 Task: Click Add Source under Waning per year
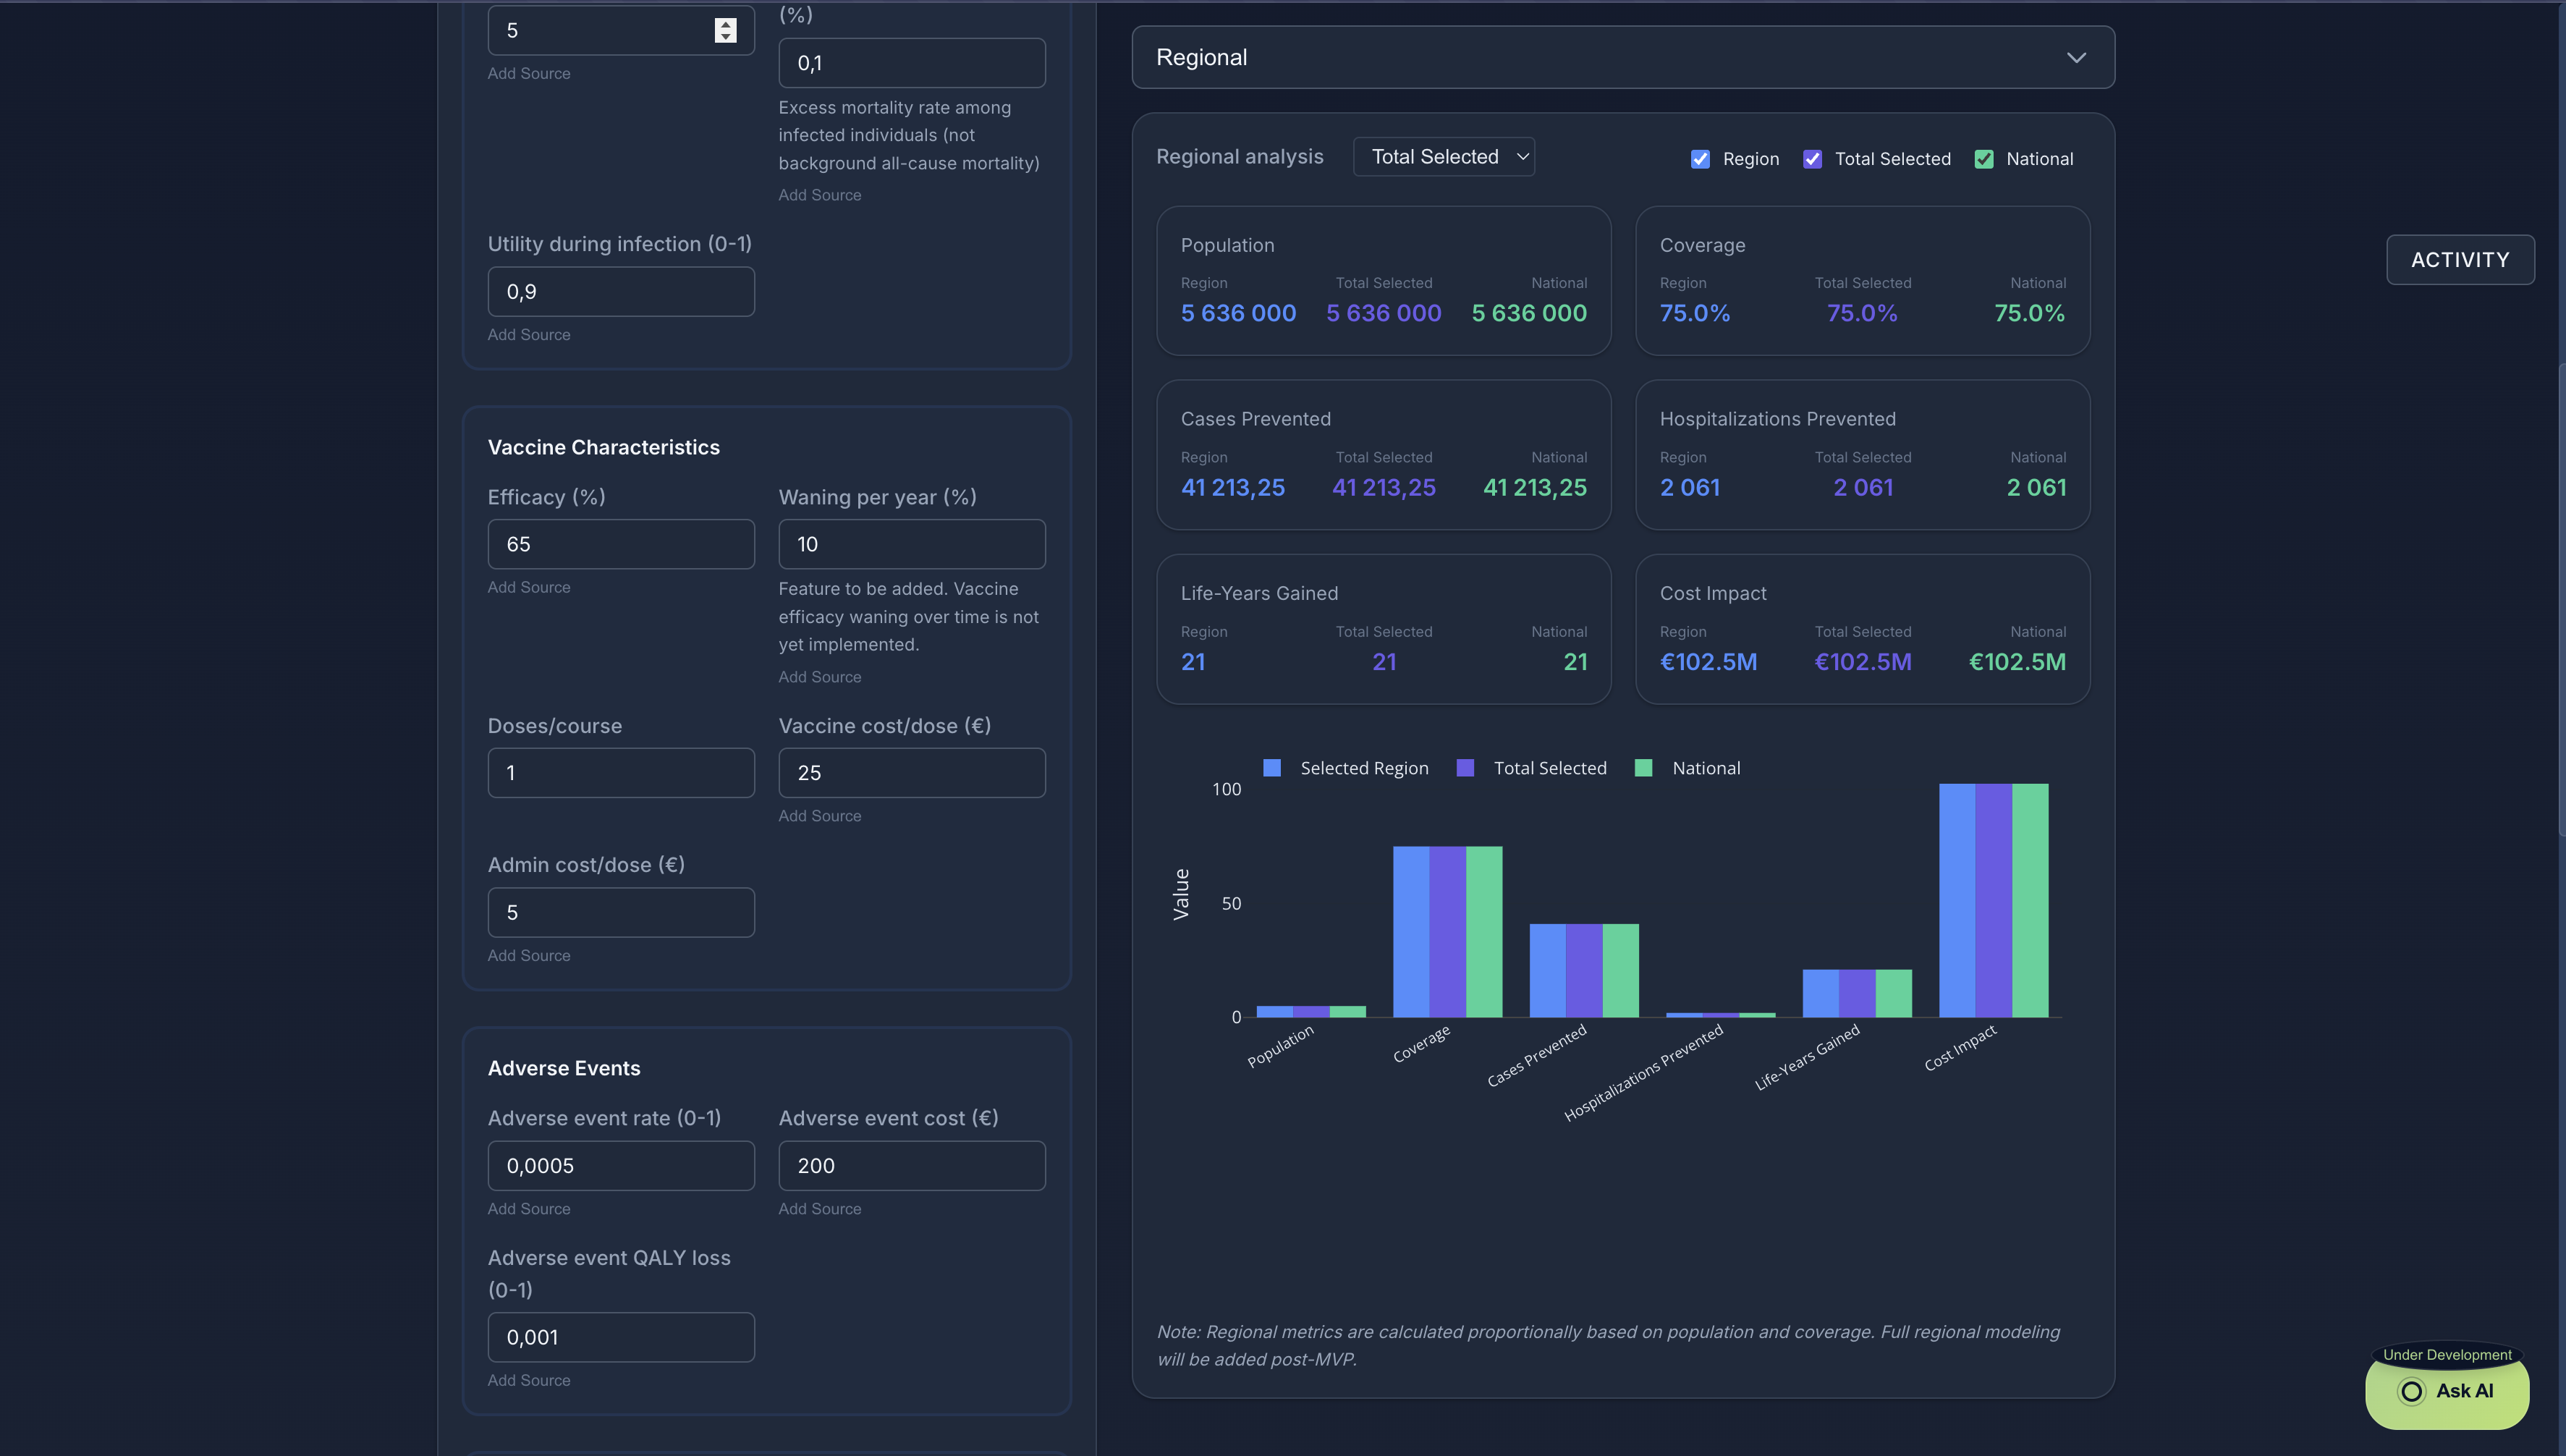[x=820, y=677]
